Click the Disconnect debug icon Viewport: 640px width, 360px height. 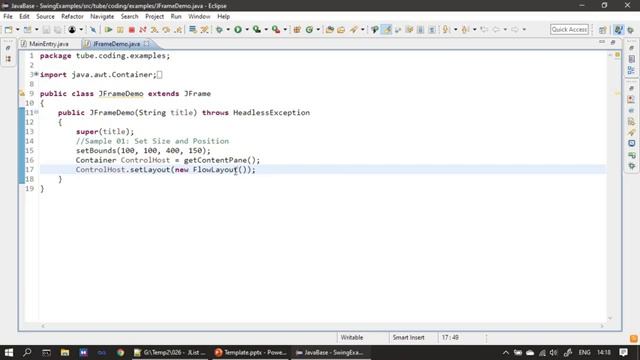point(142,30)
